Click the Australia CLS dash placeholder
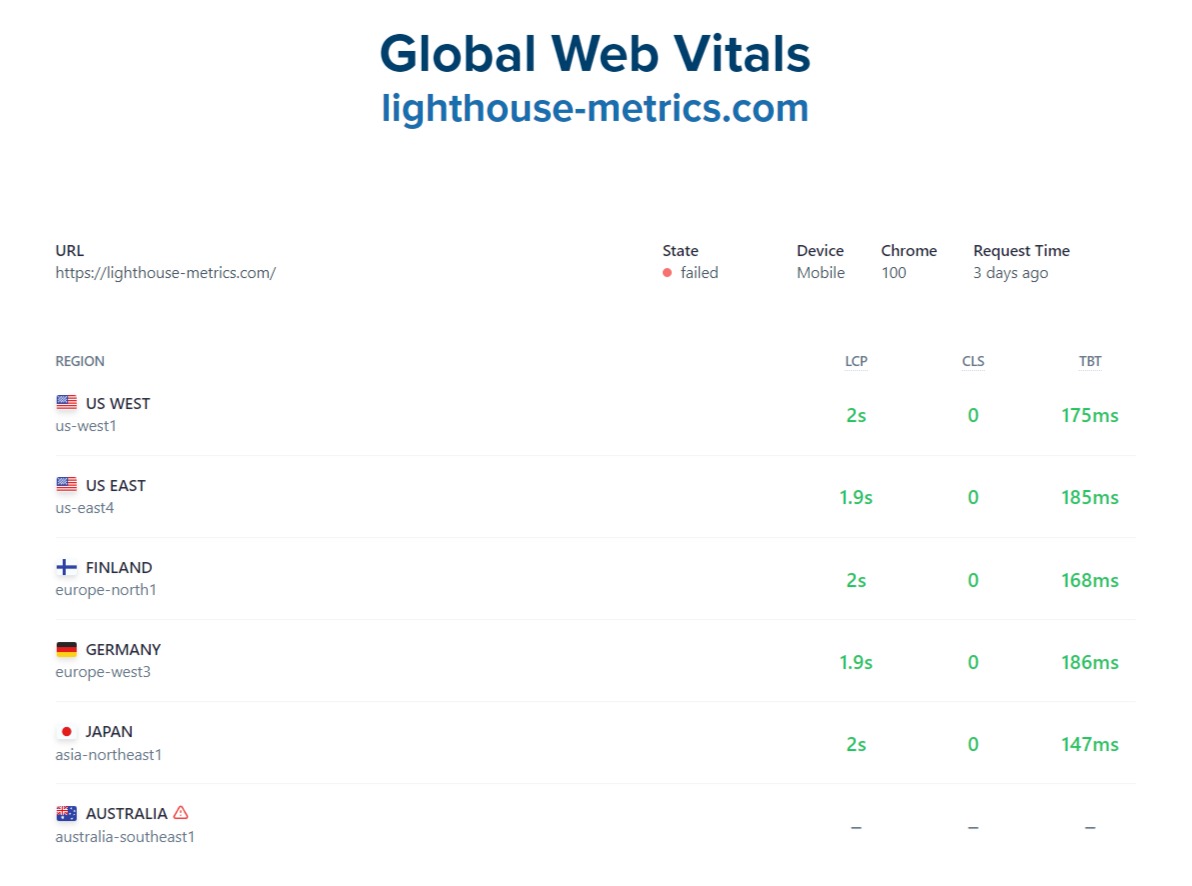 (x=973, y=827)
